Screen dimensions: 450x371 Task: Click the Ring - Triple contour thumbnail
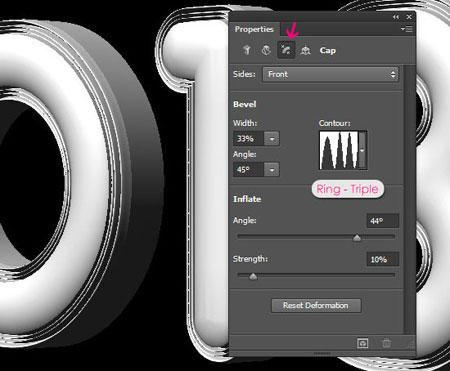point(339,150)
